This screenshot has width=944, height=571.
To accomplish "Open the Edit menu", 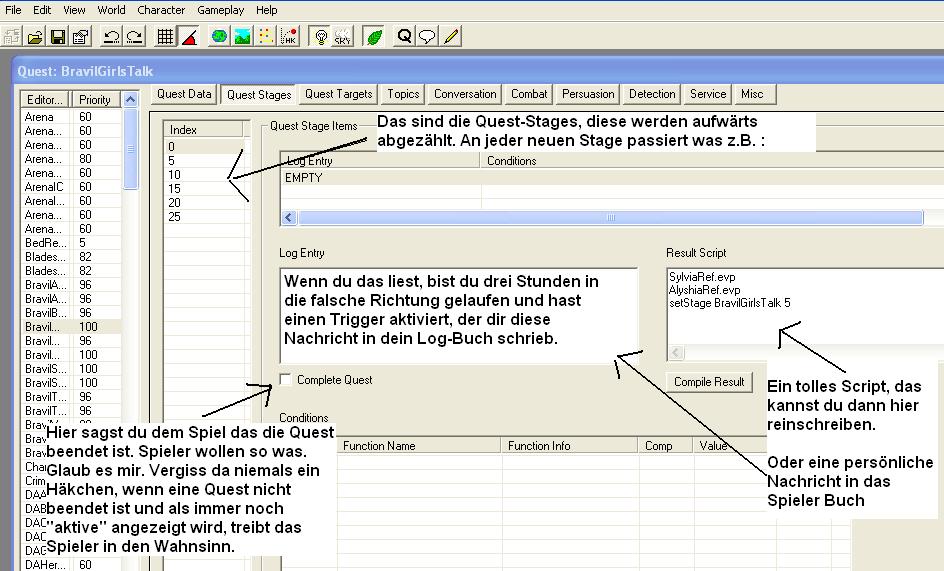I will pyautogui.click(x=42, y=10).
